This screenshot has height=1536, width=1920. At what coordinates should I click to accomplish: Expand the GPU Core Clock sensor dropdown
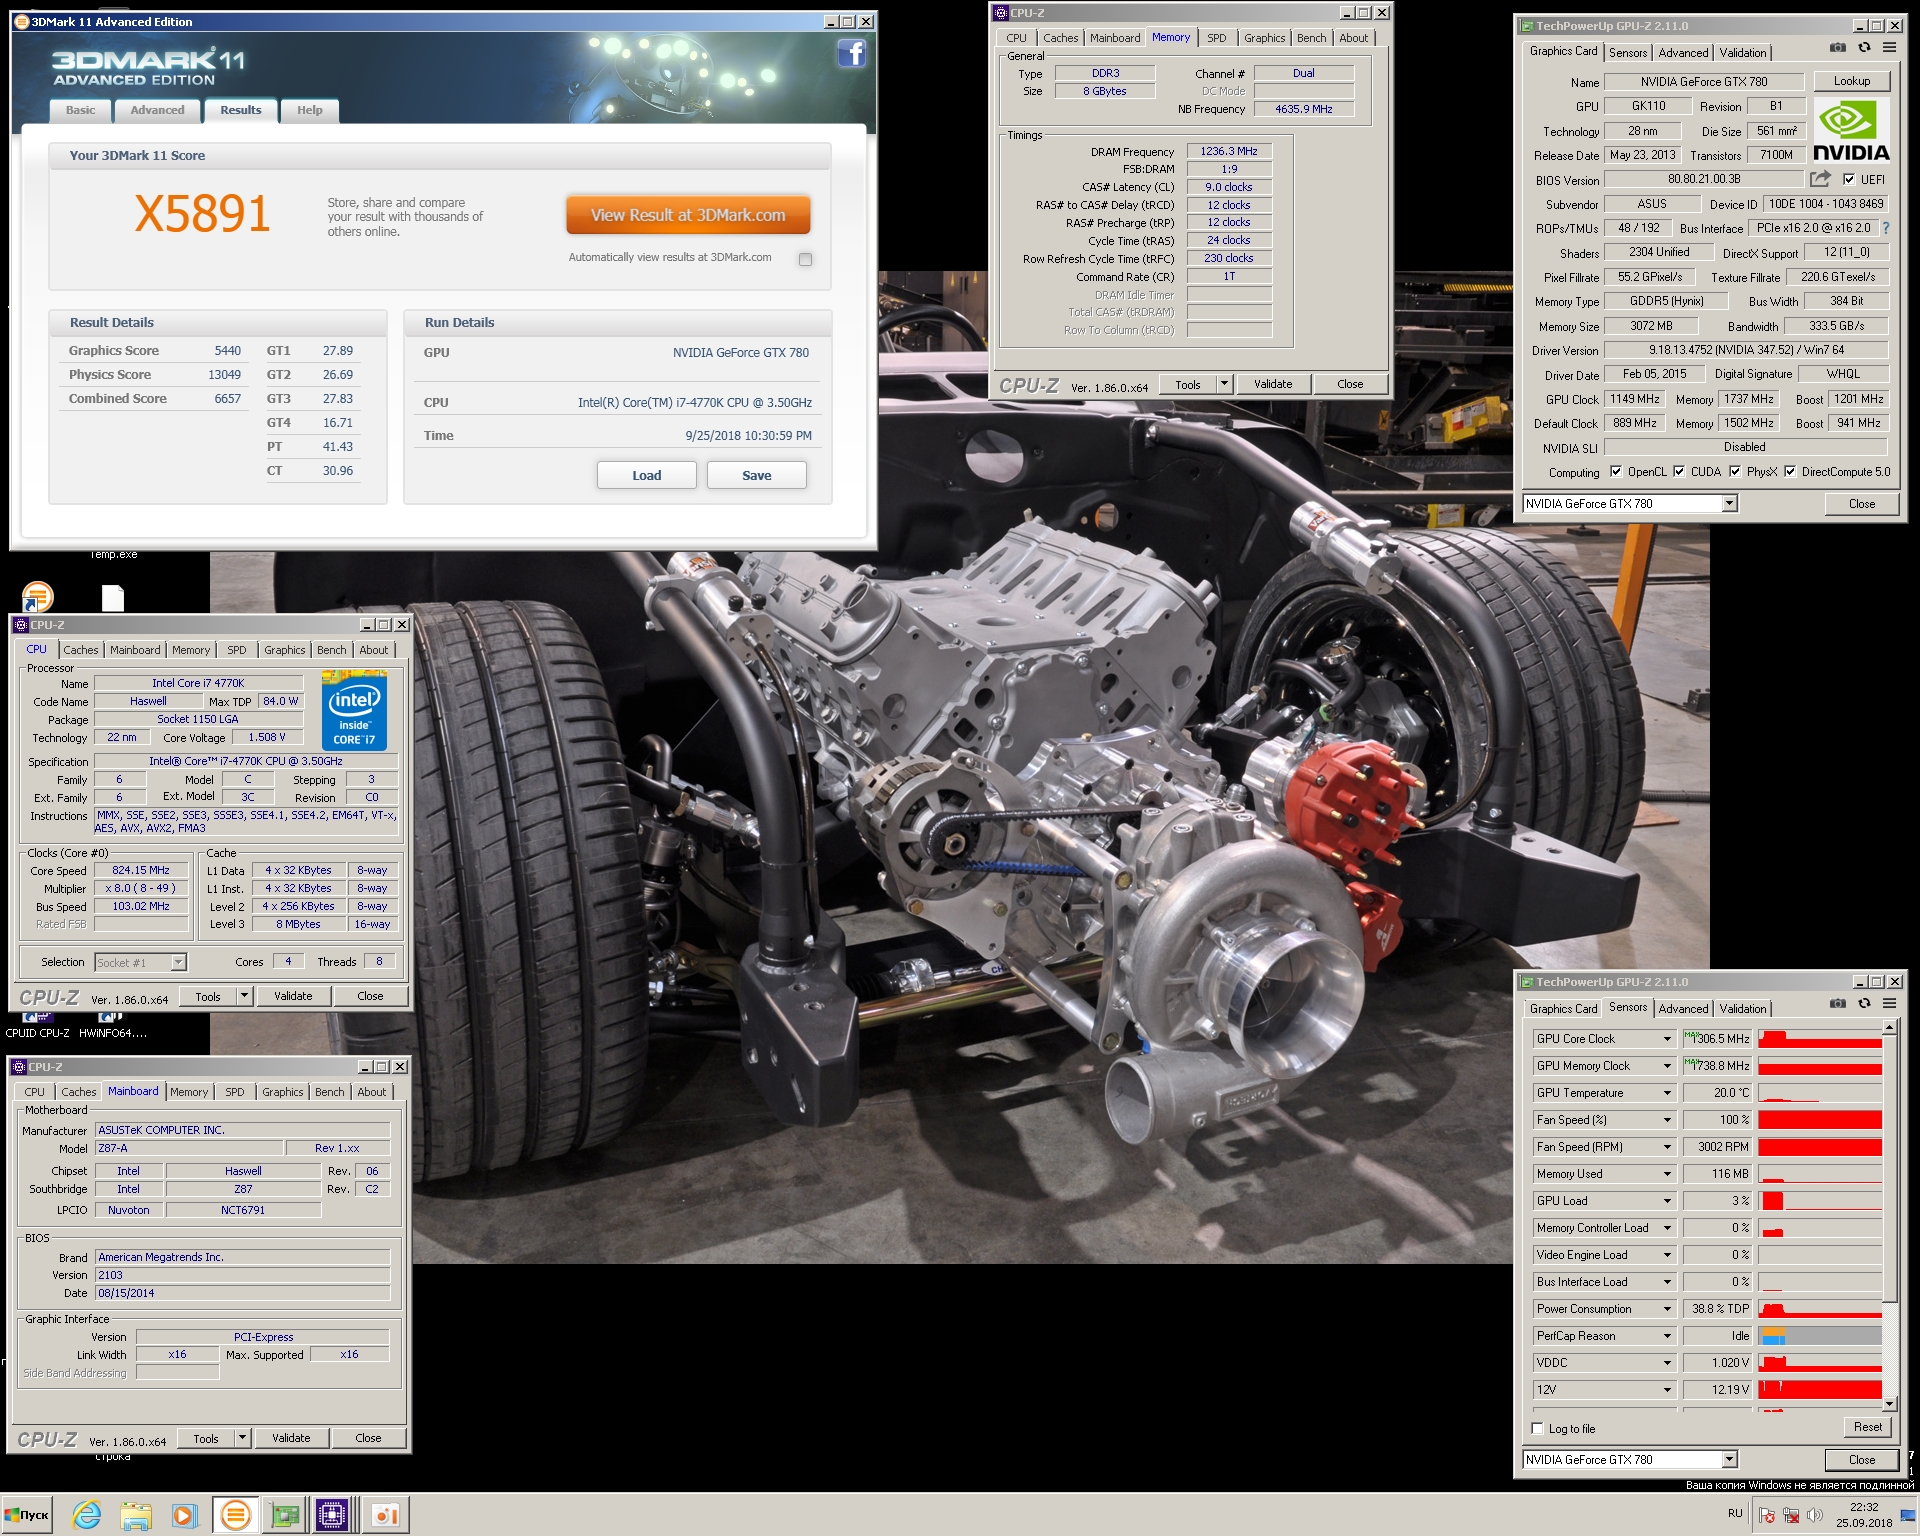point(1667,1039)
